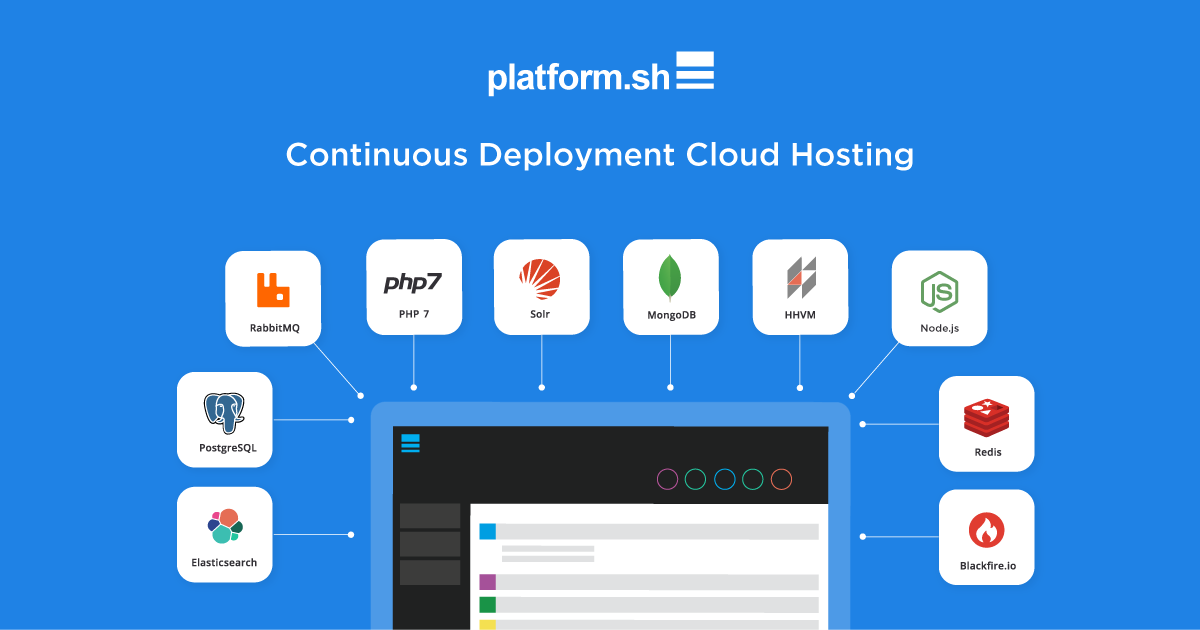Click the platform.sh logo at top
This screenshot has height=630, width=1200.
pos(600,75)
